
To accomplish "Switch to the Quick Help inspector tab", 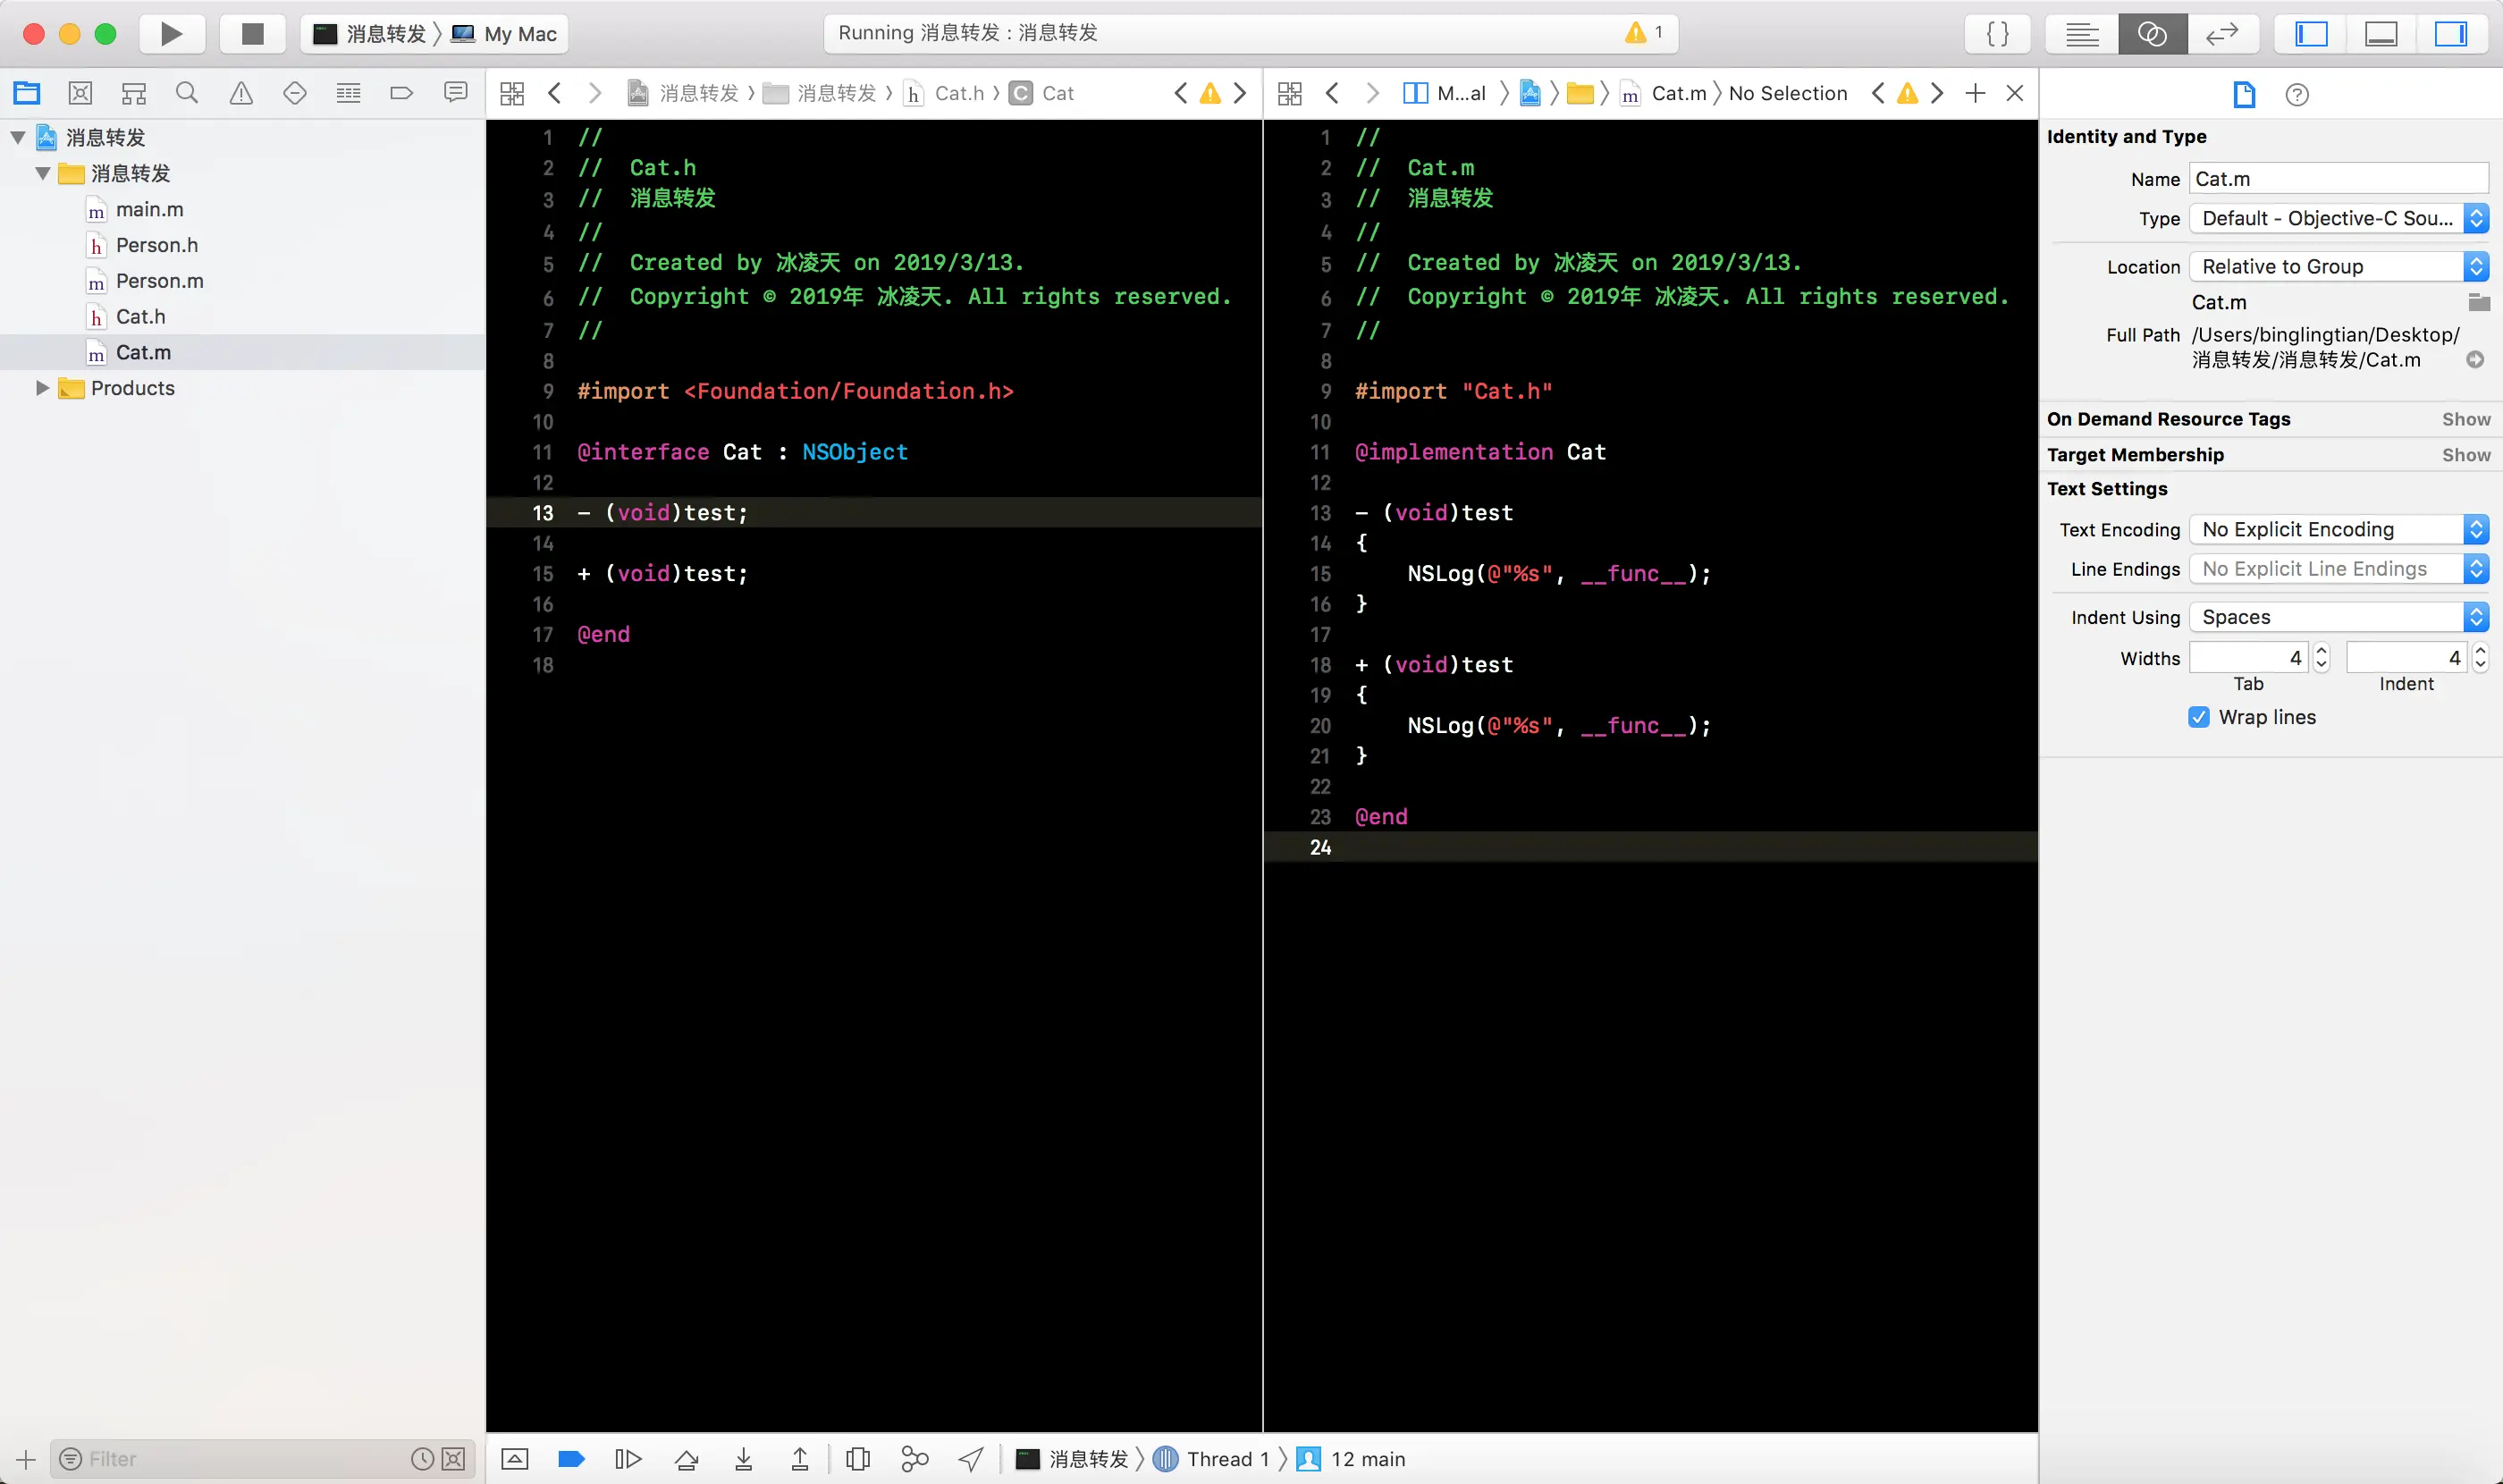I will tap(2297, 94).
